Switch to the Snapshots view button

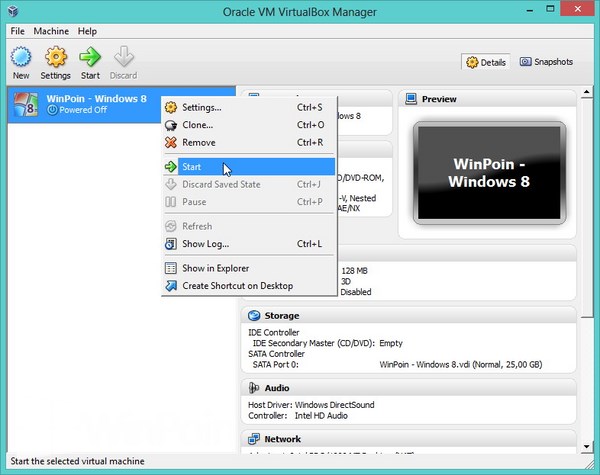click(x=546, y=62)
